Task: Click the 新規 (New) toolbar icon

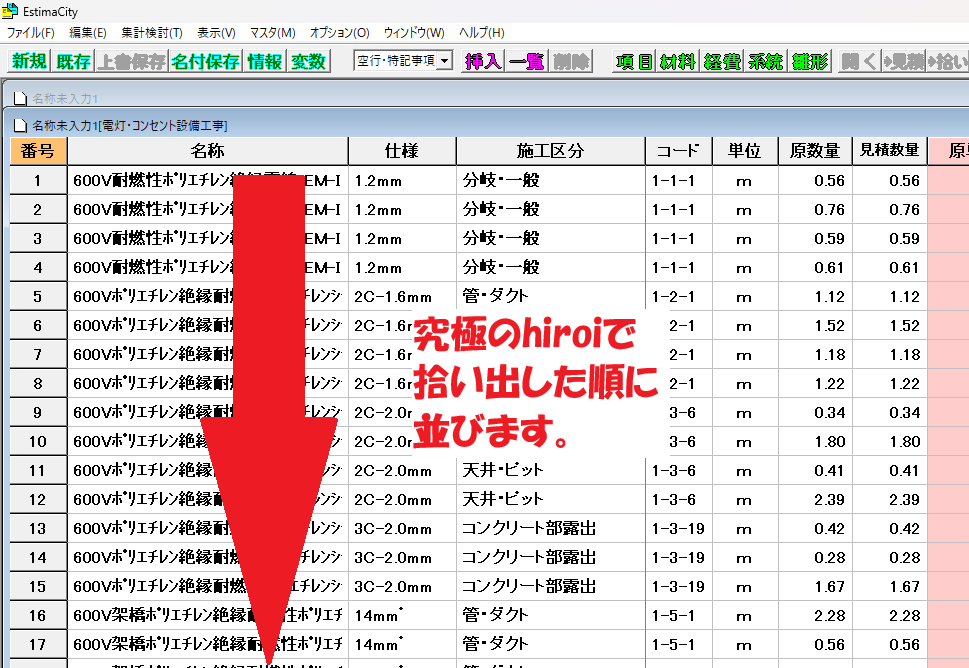Action: (x=28, y=60)
